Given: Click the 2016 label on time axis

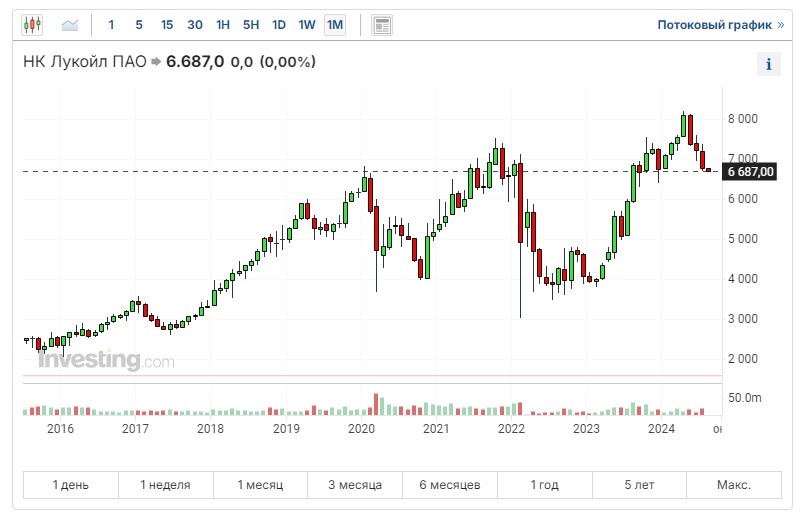Looking at the screenshot, I should 60,429.
